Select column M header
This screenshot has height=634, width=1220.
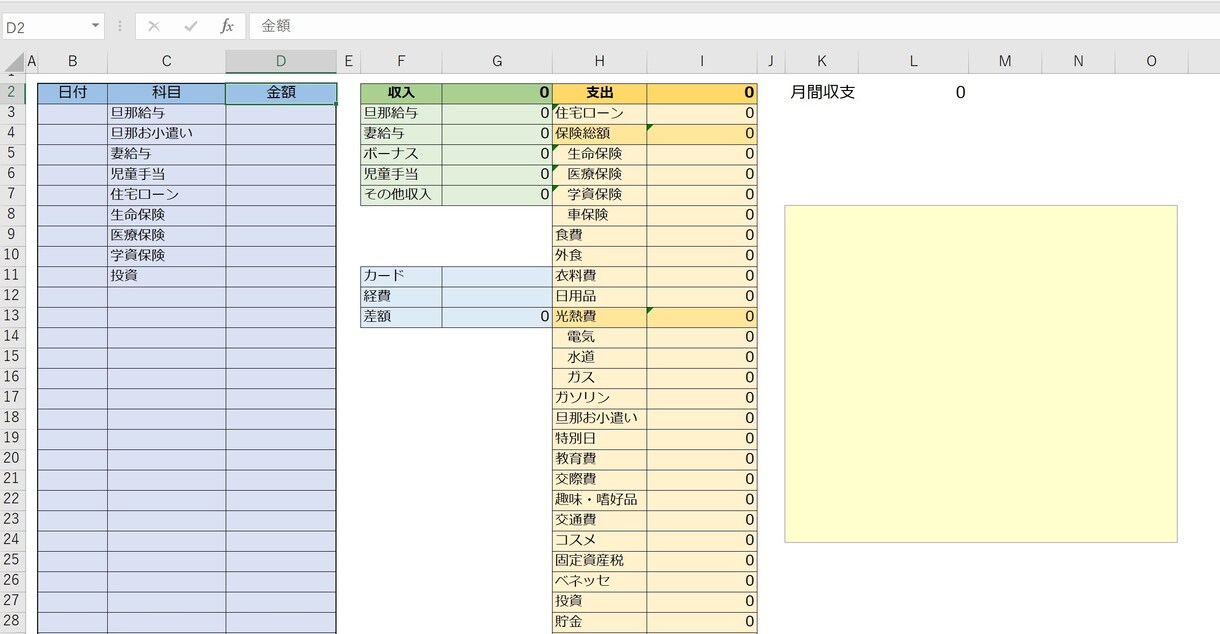(1005, 62)
